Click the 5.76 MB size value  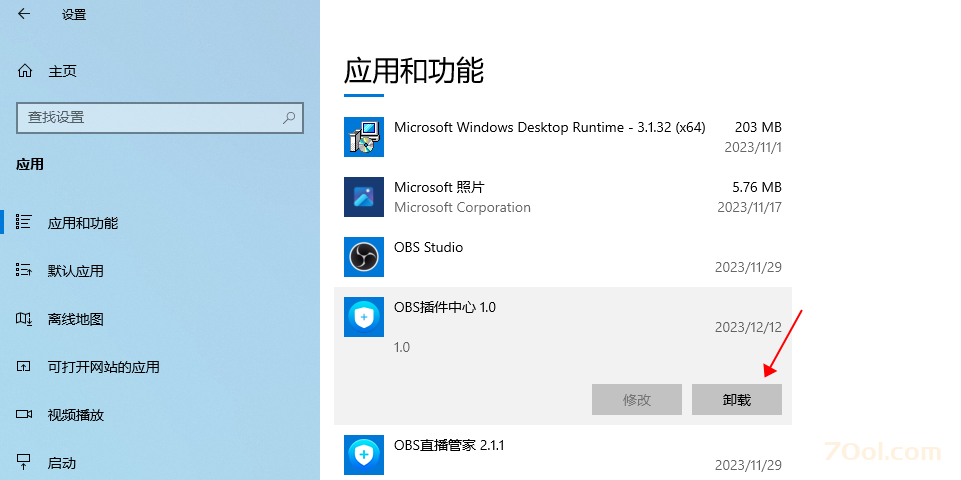click(757, 187)
